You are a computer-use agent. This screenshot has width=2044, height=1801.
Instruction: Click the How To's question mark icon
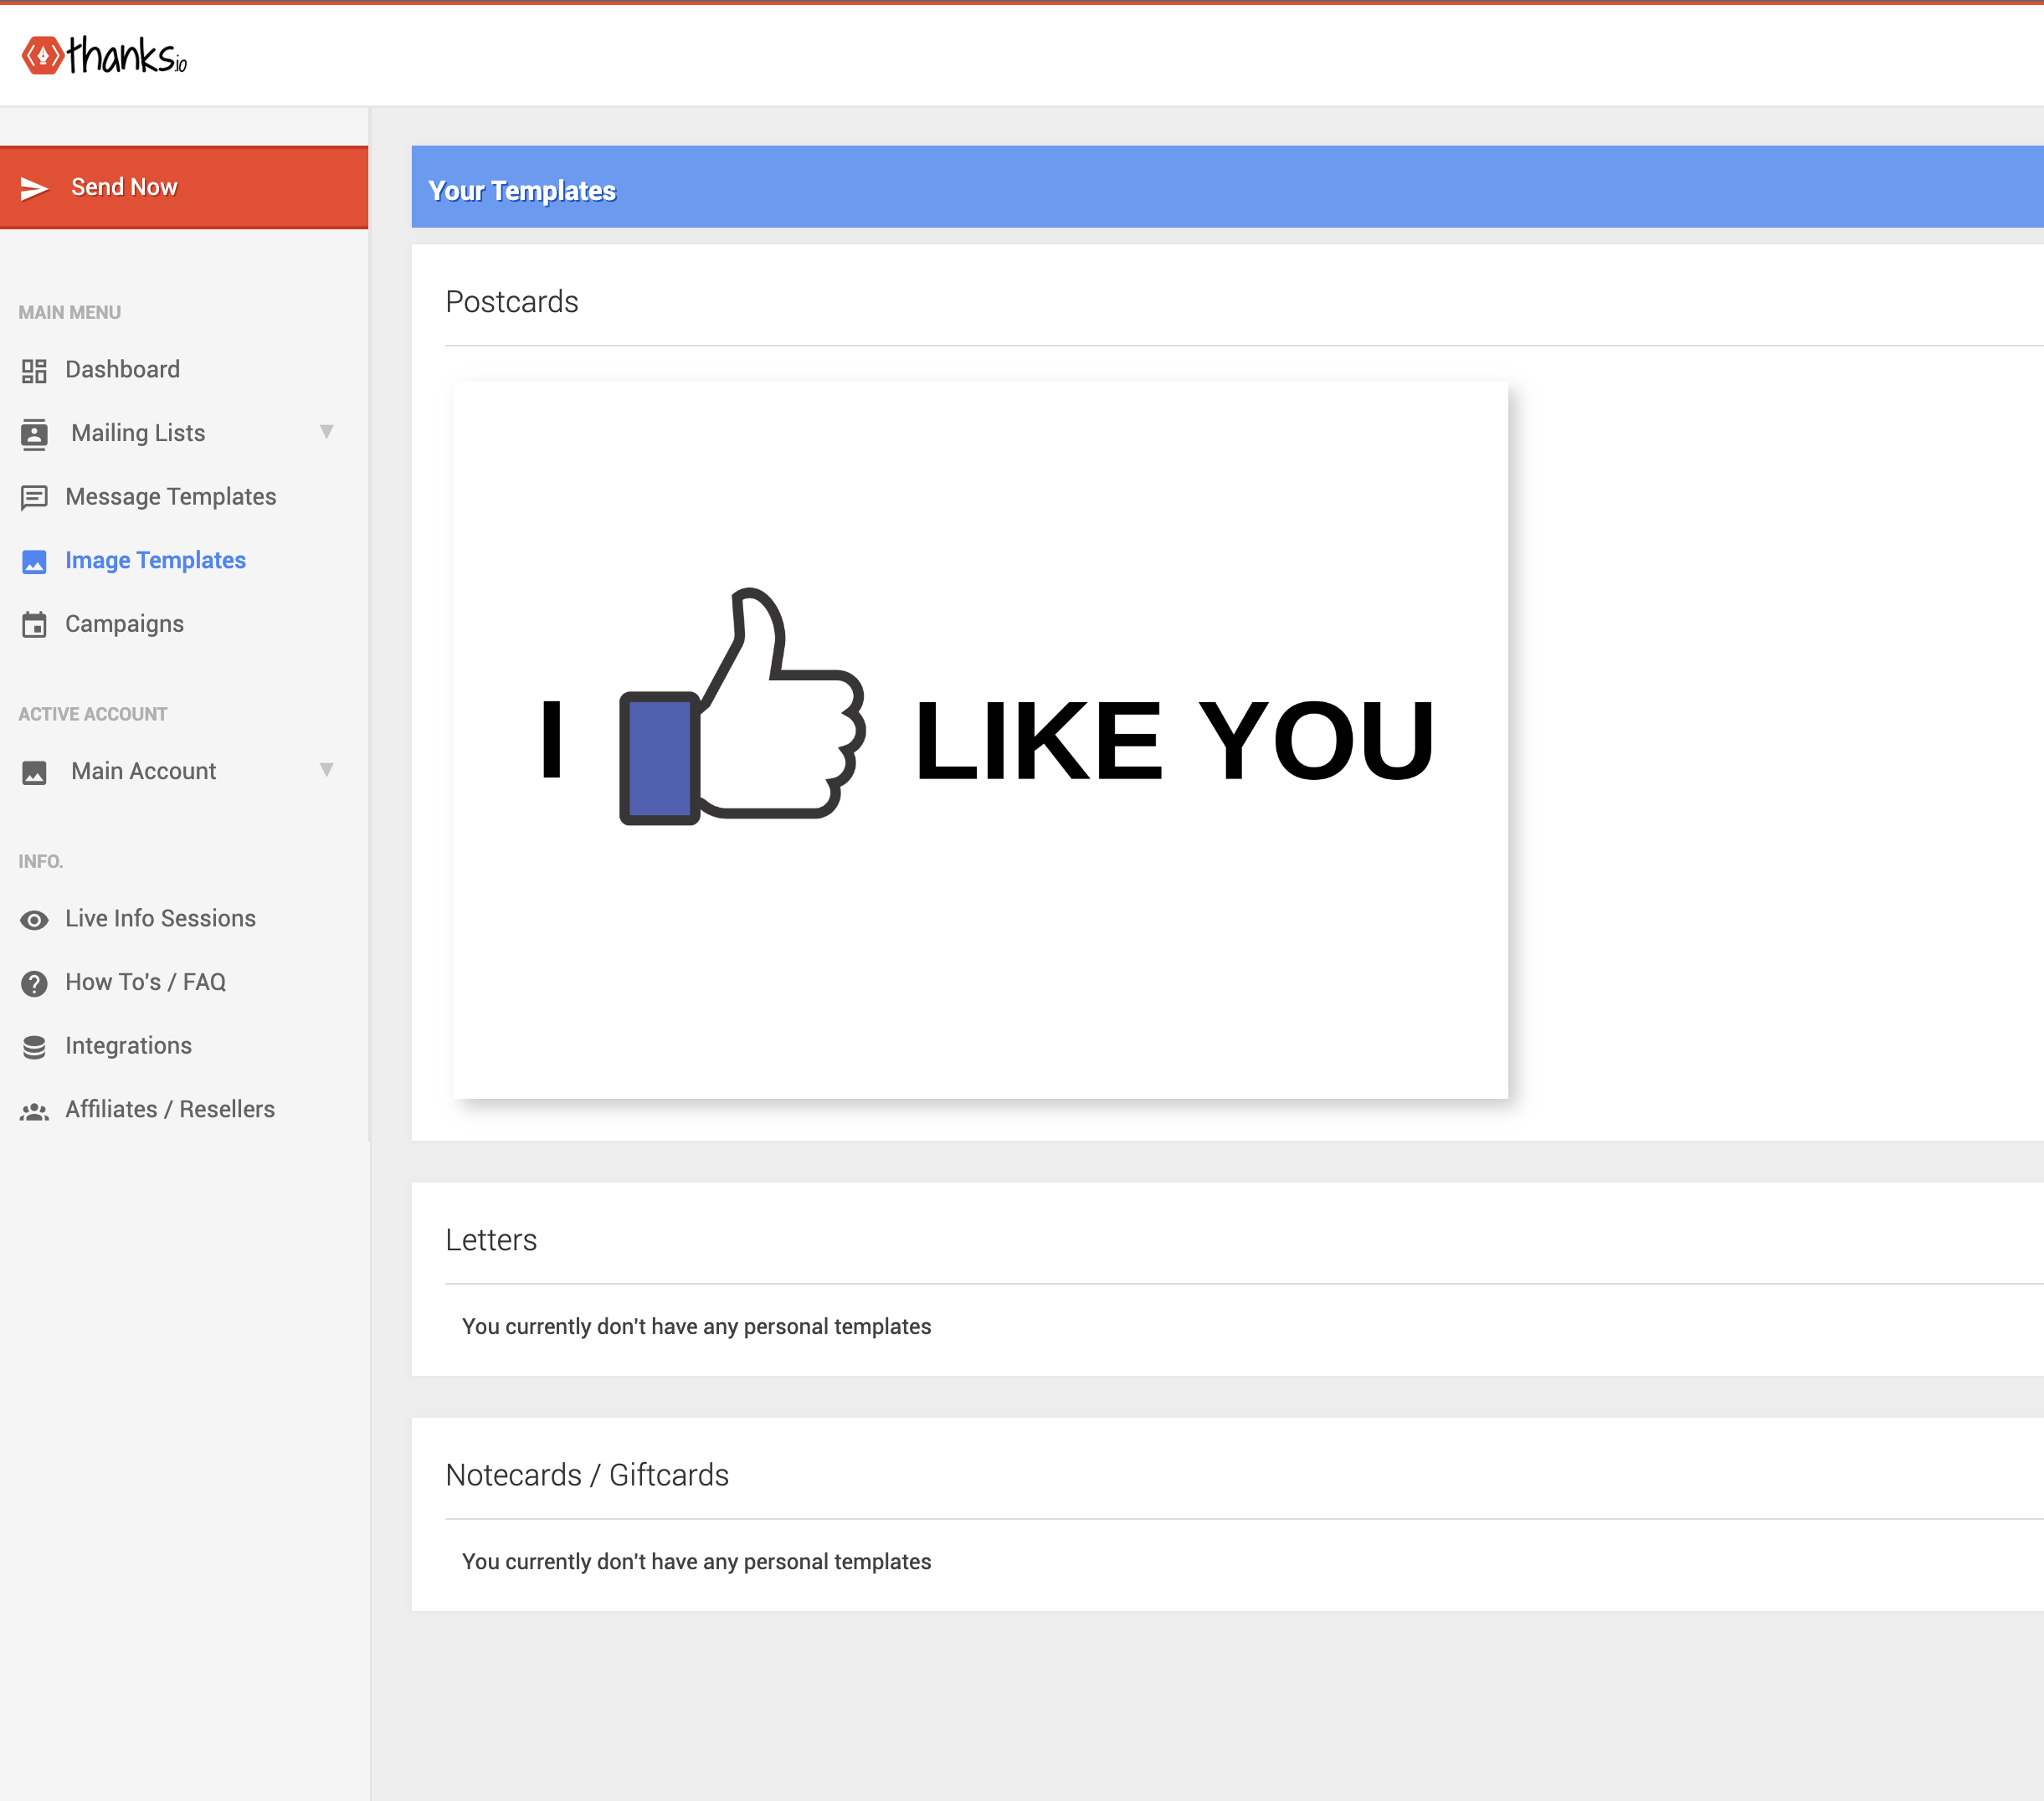[34, 984]
